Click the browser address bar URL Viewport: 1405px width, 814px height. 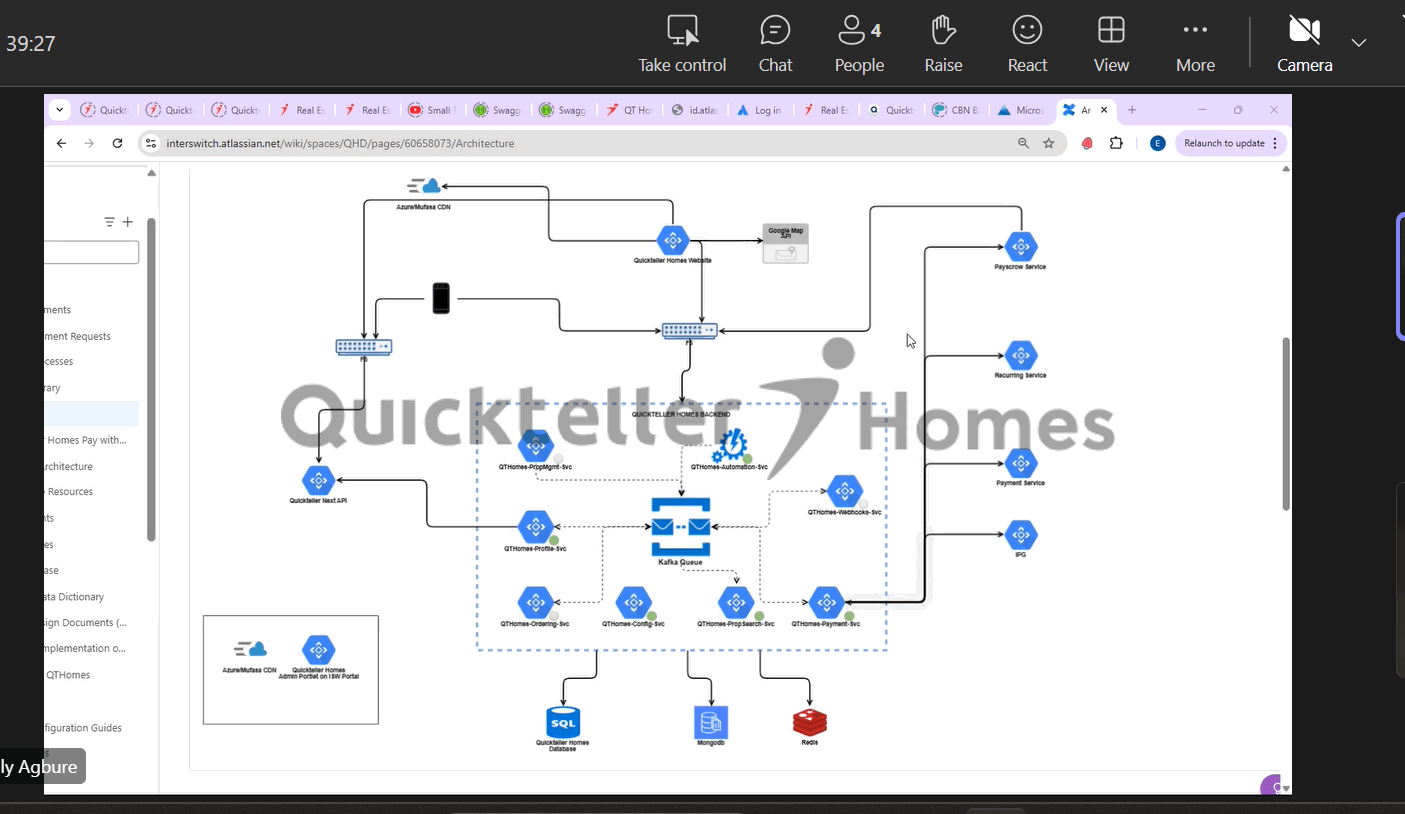tap(340, 143)
